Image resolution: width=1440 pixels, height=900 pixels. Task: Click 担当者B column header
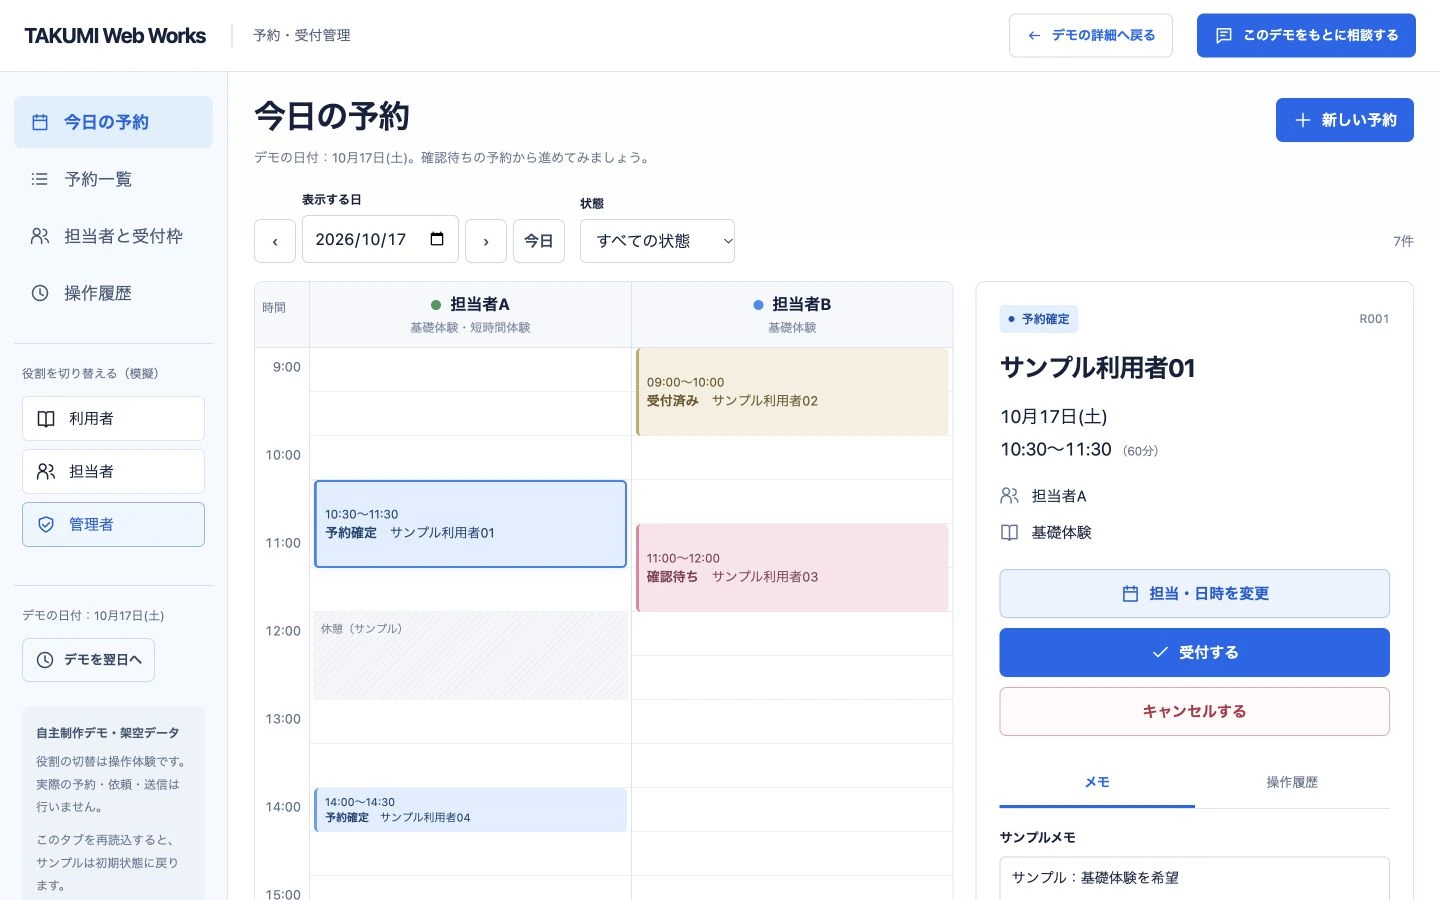pyautogui.click(x=792, y=315)
